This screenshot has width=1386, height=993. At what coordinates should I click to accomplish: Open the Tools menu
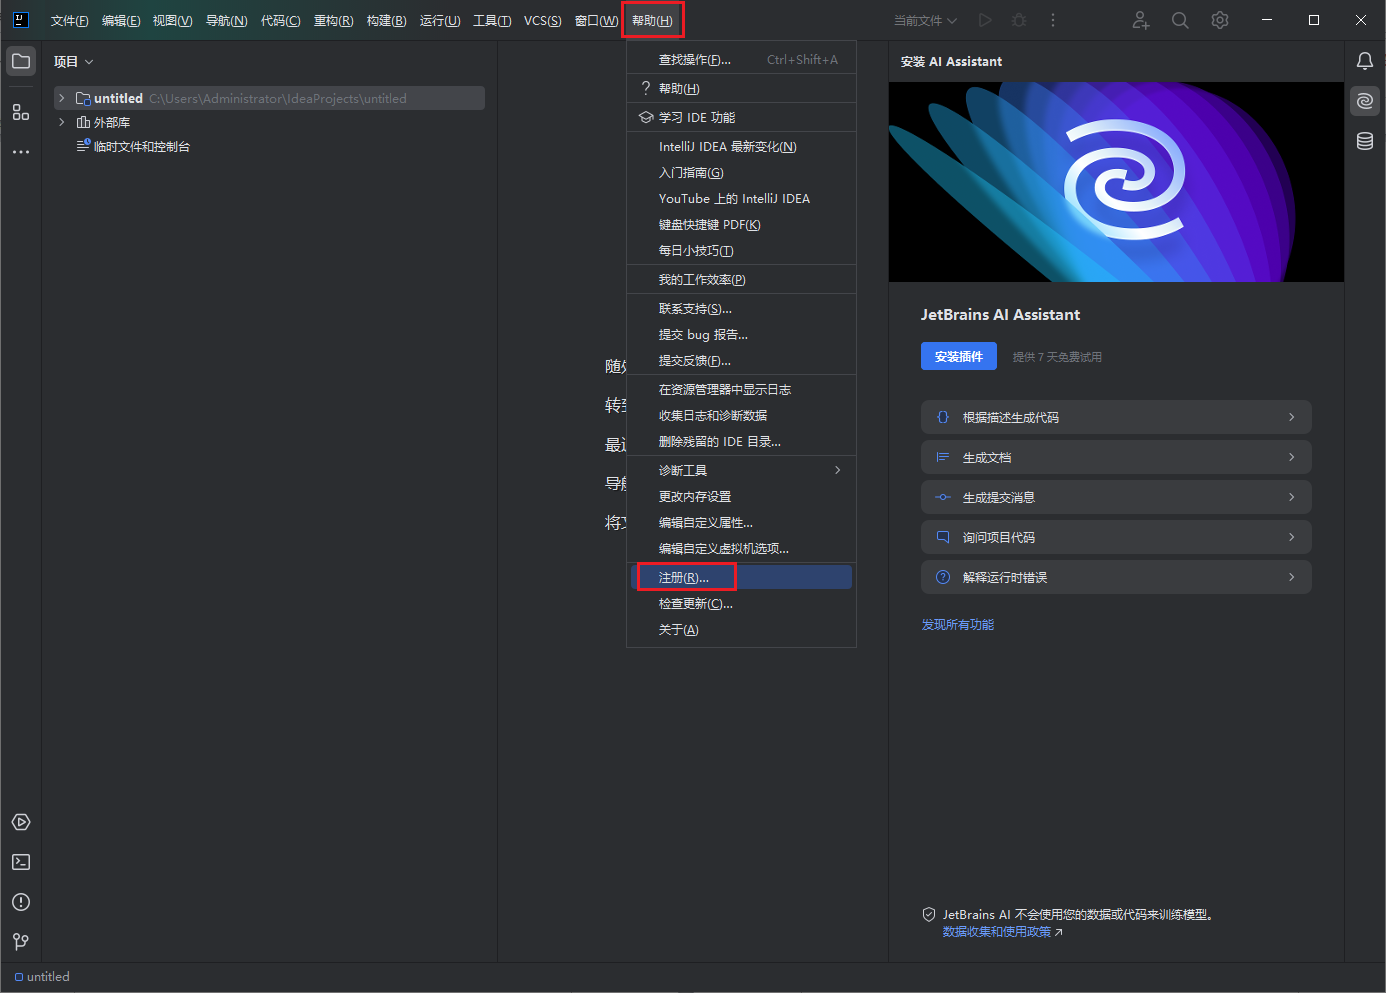click(x=492, y=20)
